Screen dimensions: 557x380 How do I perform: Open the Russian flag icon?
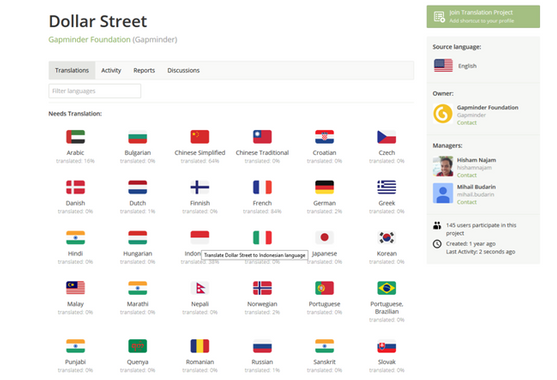[x=262, y=346]
